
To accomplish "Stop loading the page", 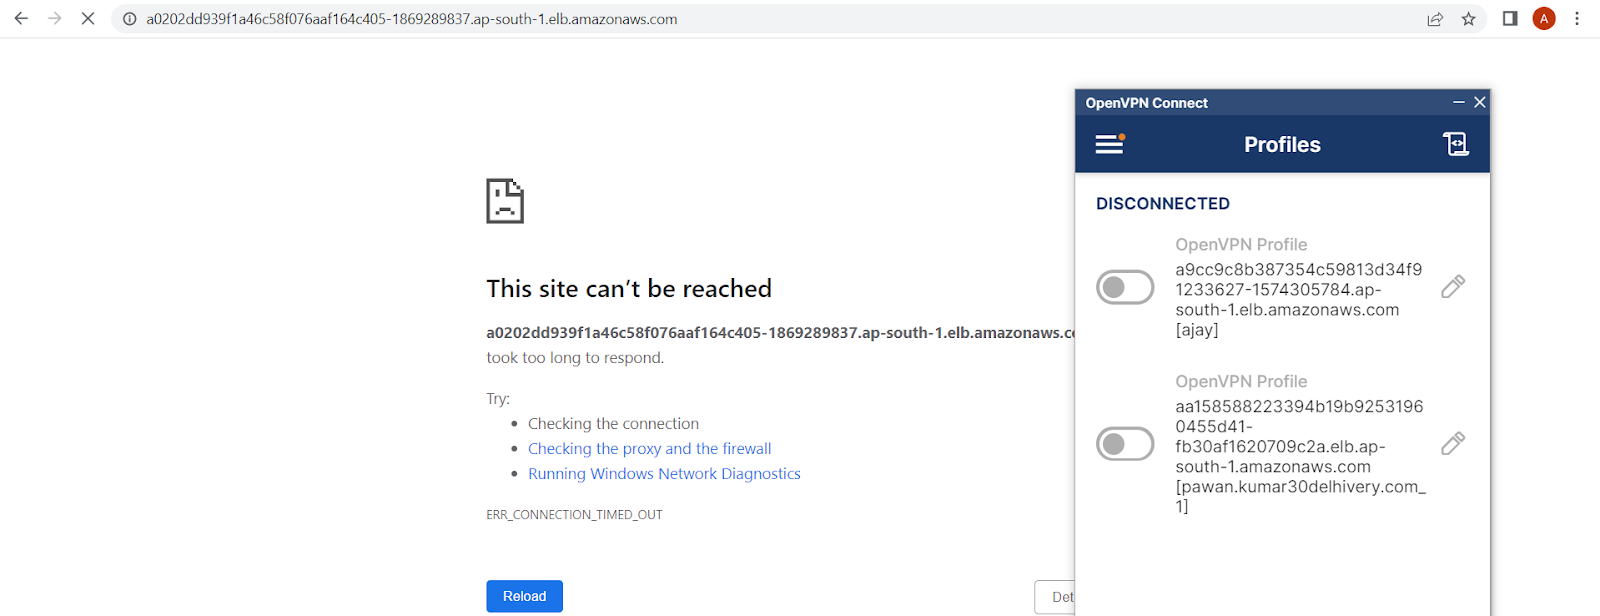I will click(88, 19).
